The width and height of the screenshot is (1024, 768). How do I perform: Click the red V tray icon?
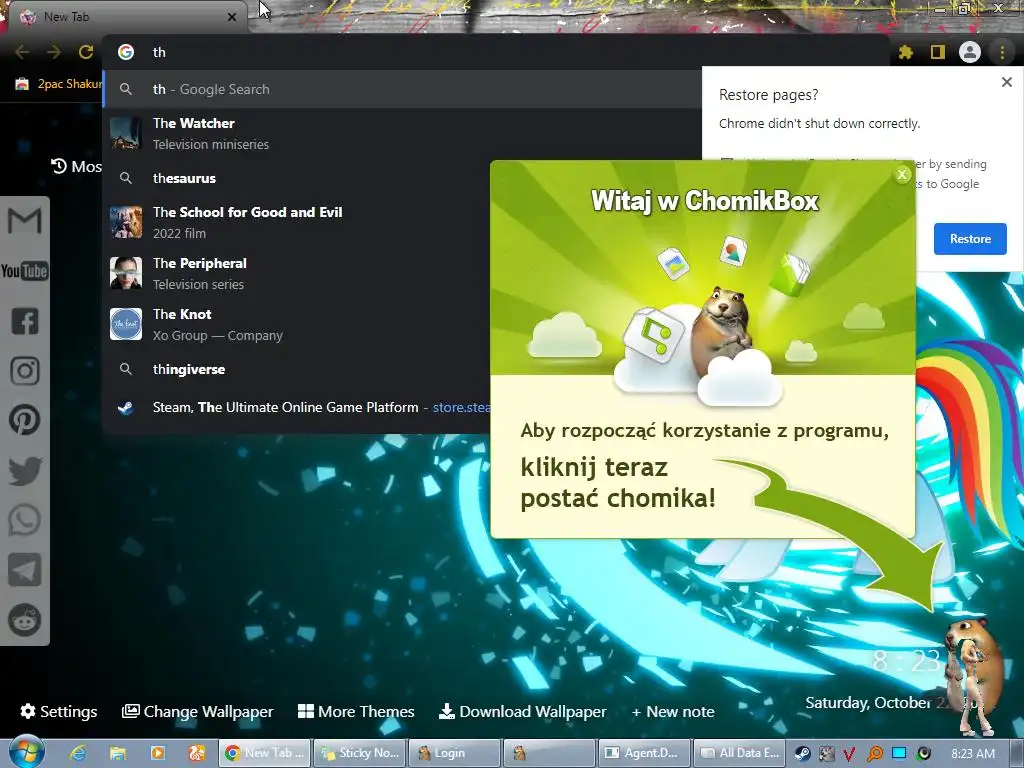click(850, 754)
